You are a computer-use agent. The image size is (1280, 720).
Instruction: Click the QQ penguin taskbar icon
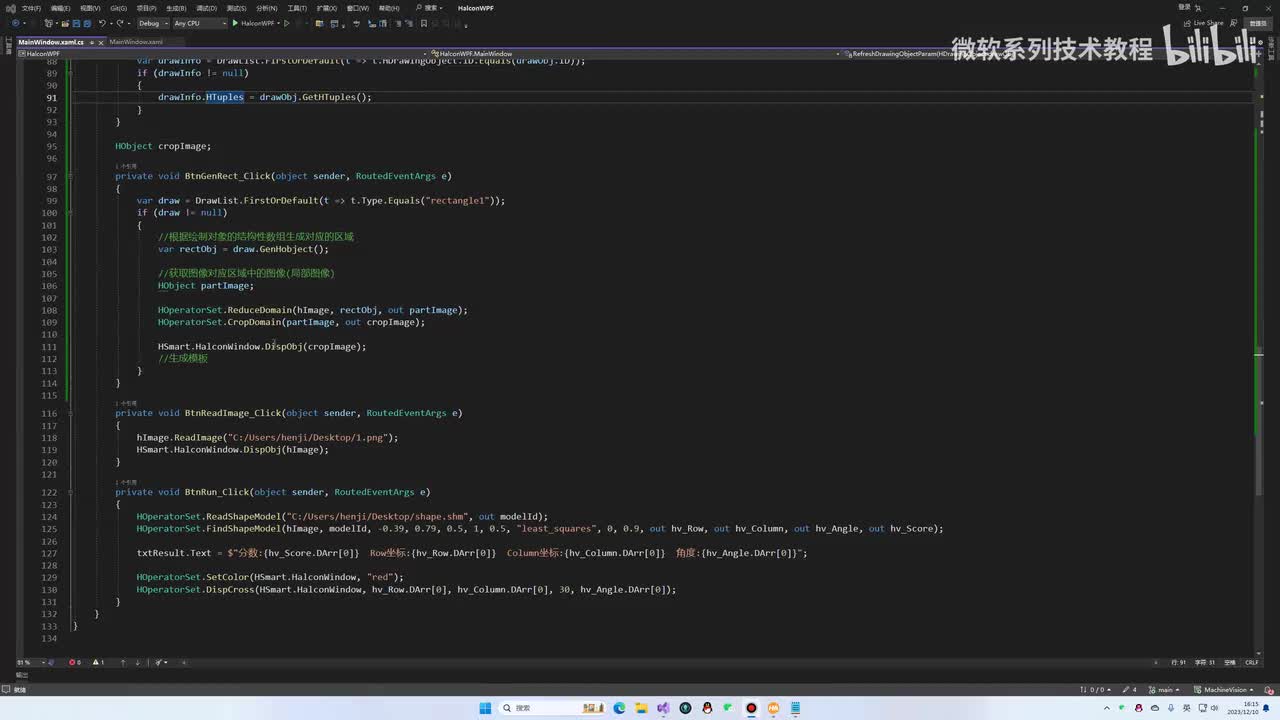[x=707, y=708]
